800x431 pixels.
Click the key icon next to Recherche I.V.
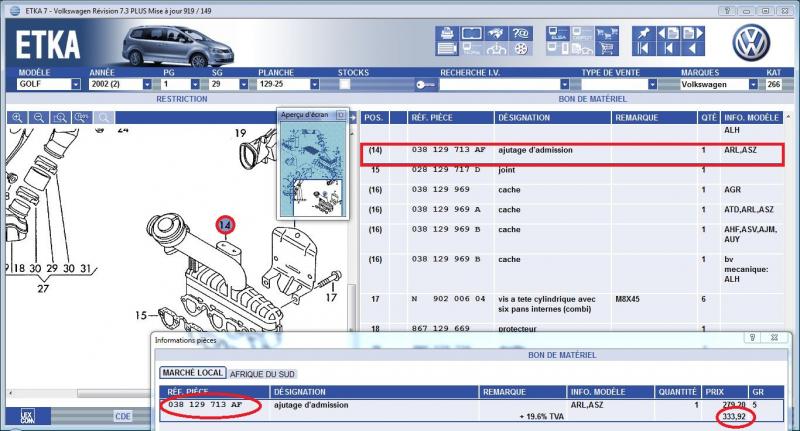(x=426, y=85)
